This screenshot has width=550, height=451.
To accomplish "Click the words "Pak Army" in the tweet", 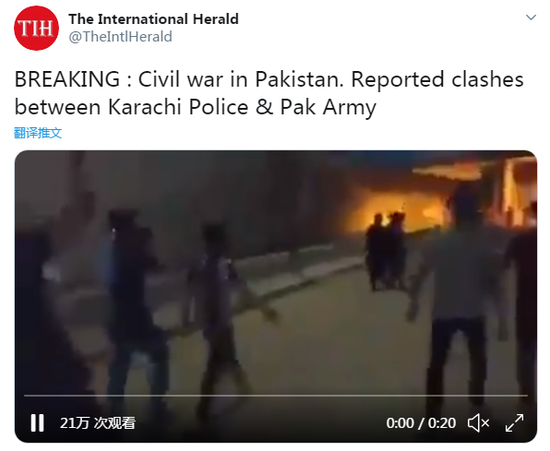I will click(328, 107).
